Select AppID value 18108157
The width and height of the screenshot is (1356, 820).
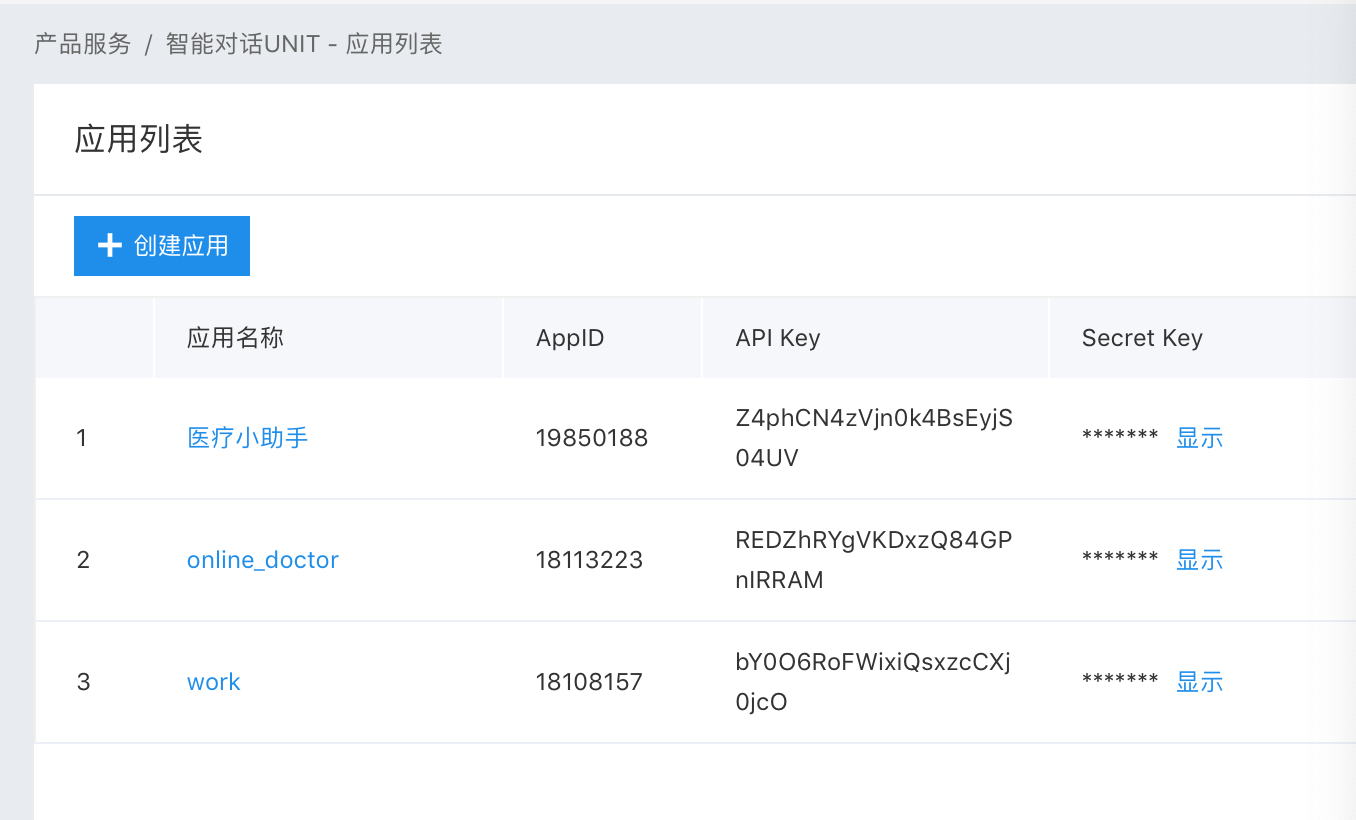tap(589, 682)
